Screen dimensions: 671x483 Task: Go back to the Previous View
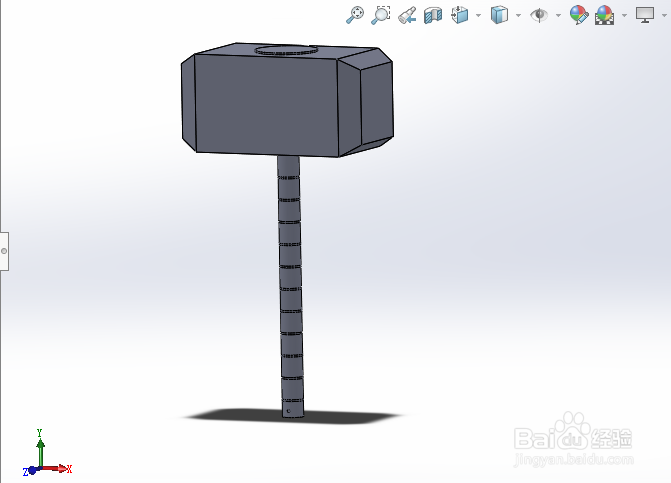point(407,15)
